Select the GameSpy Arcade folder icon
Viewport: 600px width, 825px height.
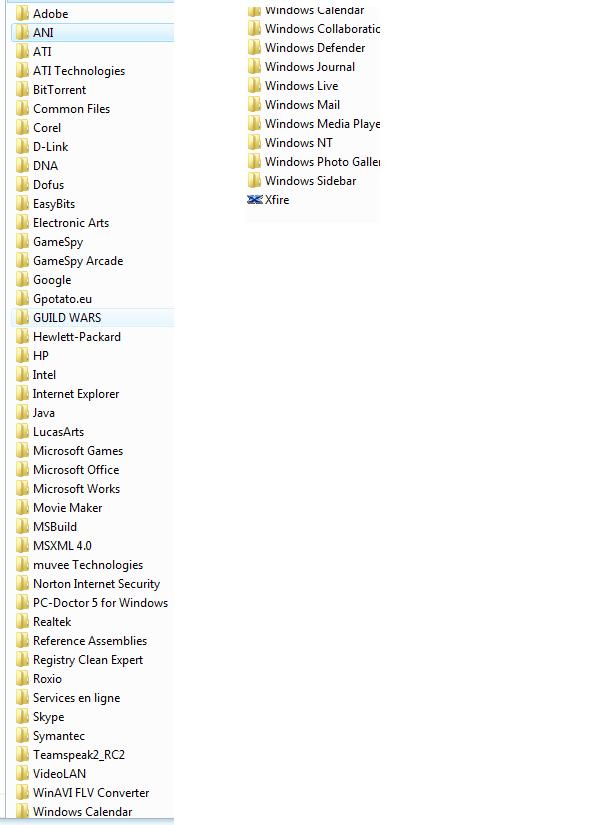pos(22,260)
